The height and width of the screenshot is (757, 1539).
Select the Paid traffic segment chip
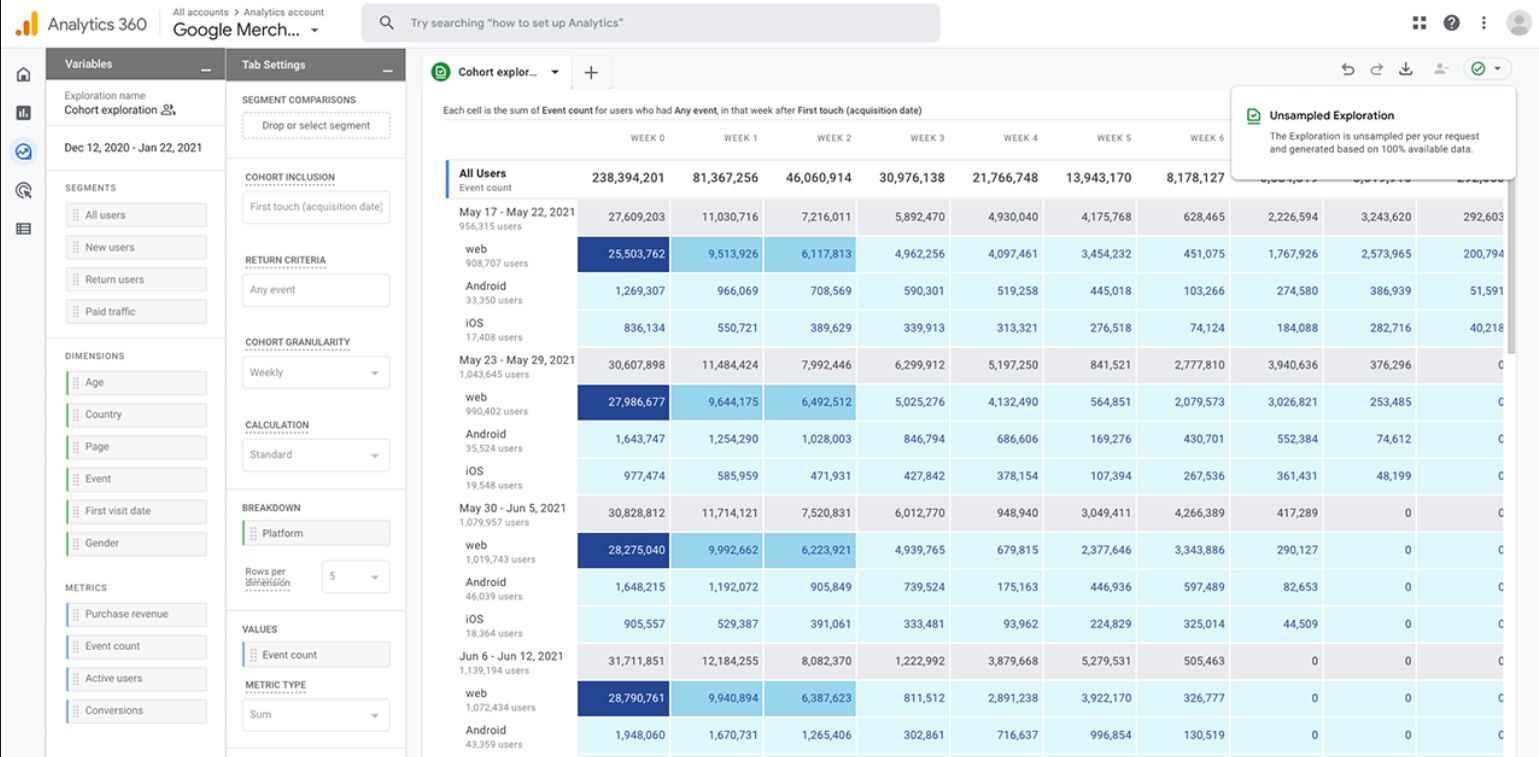136,311
